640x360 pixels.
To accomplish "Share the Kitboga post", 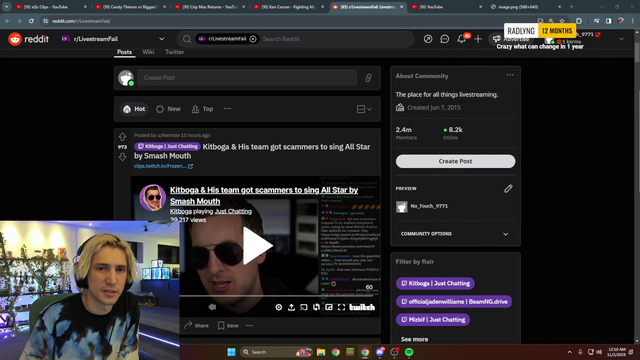I will pos(196,325).
